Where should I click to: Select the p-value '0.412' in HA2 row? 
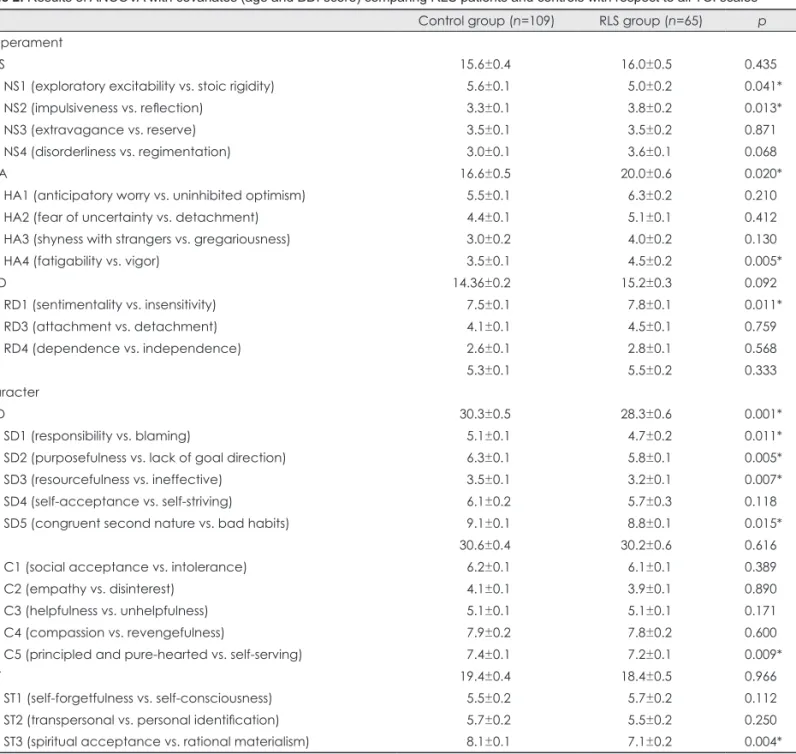point(760,217)
